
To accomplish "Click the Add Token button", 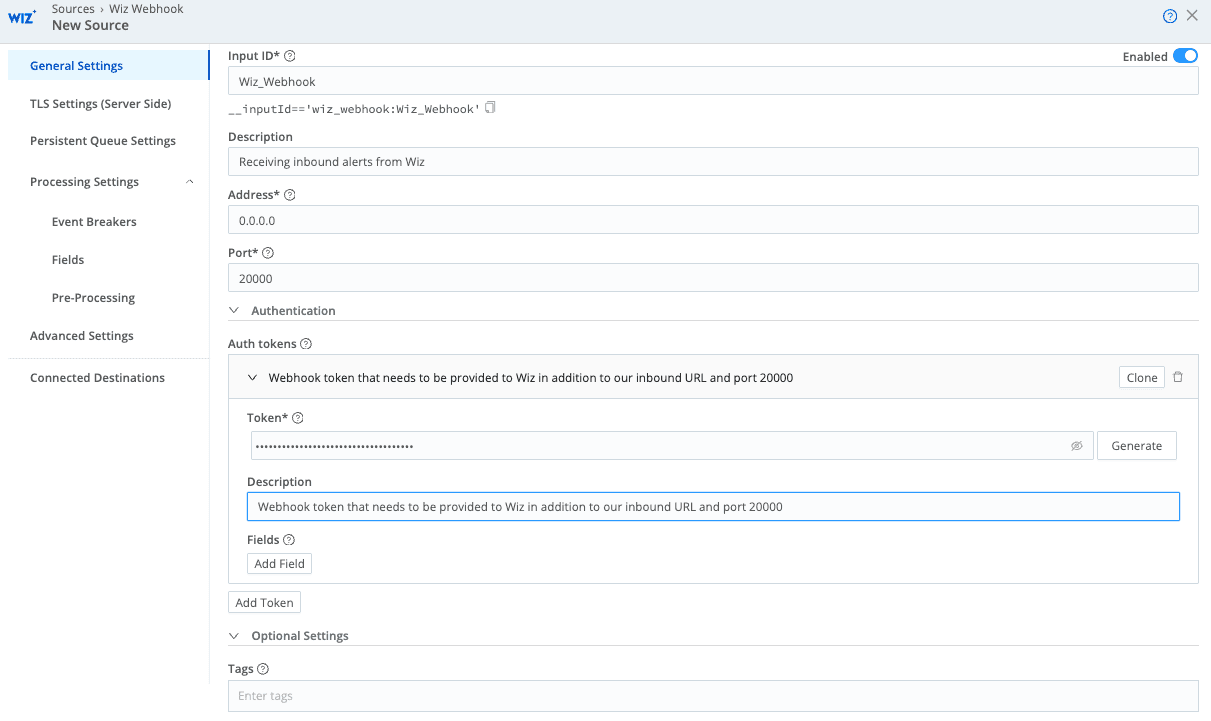I will pos(264,602).
